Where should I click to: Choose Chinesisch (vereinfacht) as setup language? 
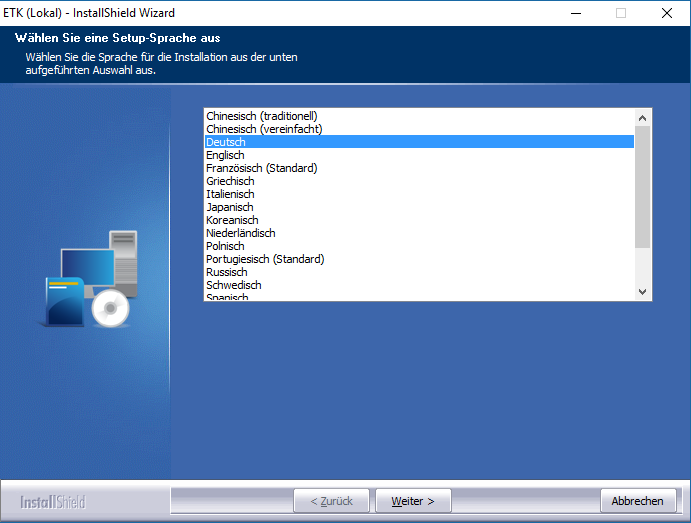[x=264, y=129]
